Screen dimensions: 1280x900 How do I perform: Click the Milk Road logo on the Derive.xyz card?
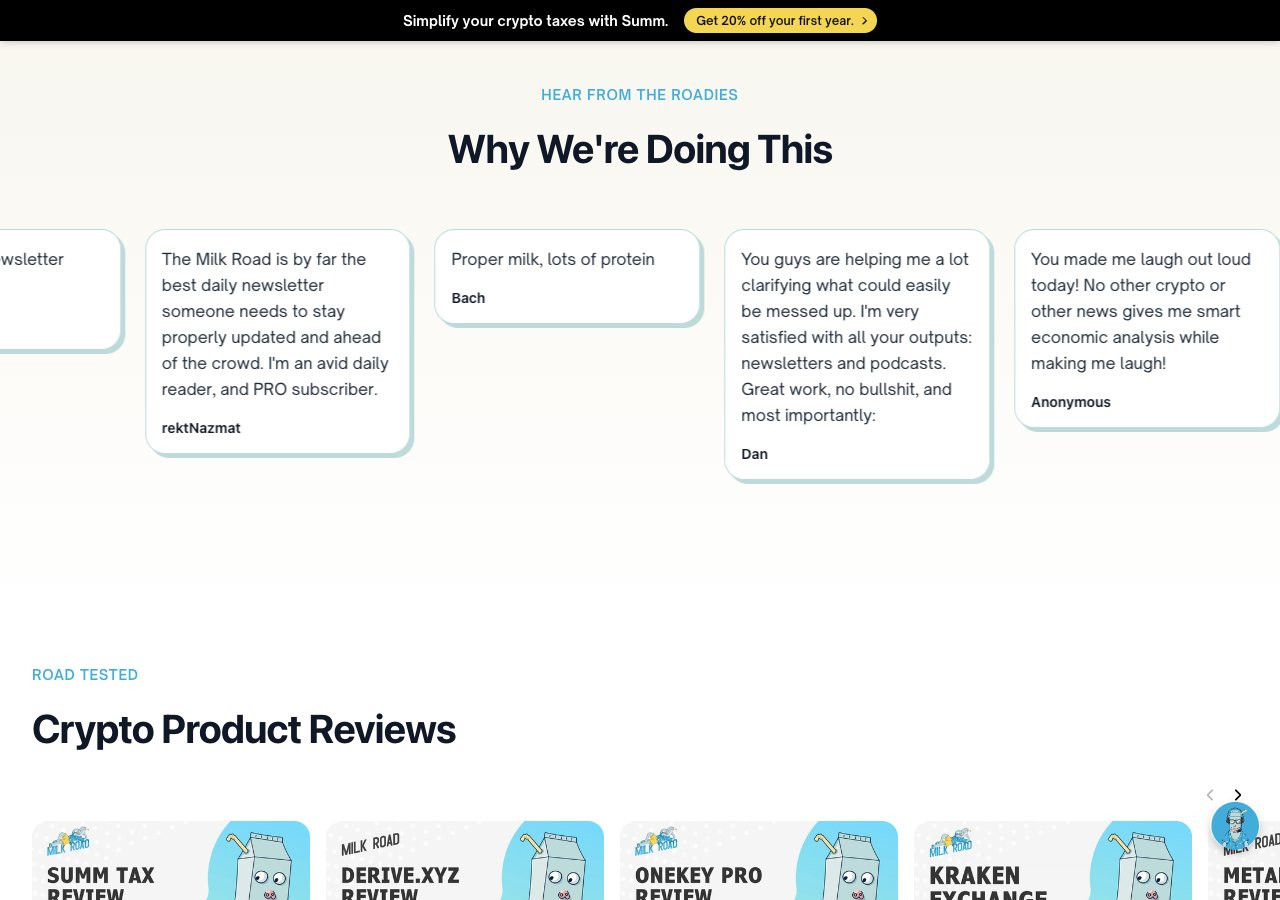coord(370,845)
